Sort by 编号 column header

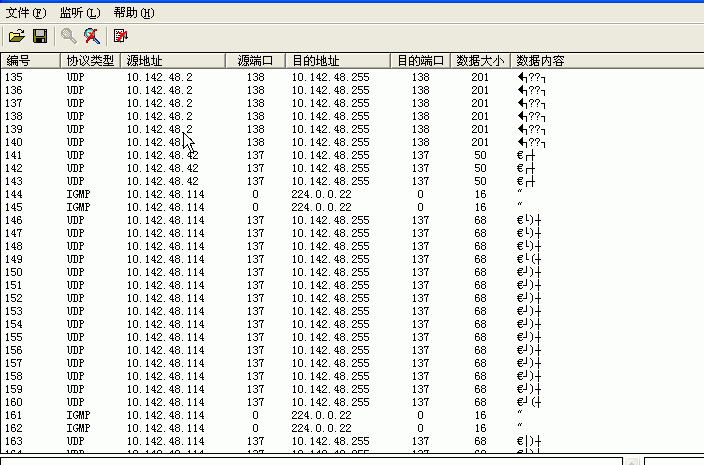point(30,61)
